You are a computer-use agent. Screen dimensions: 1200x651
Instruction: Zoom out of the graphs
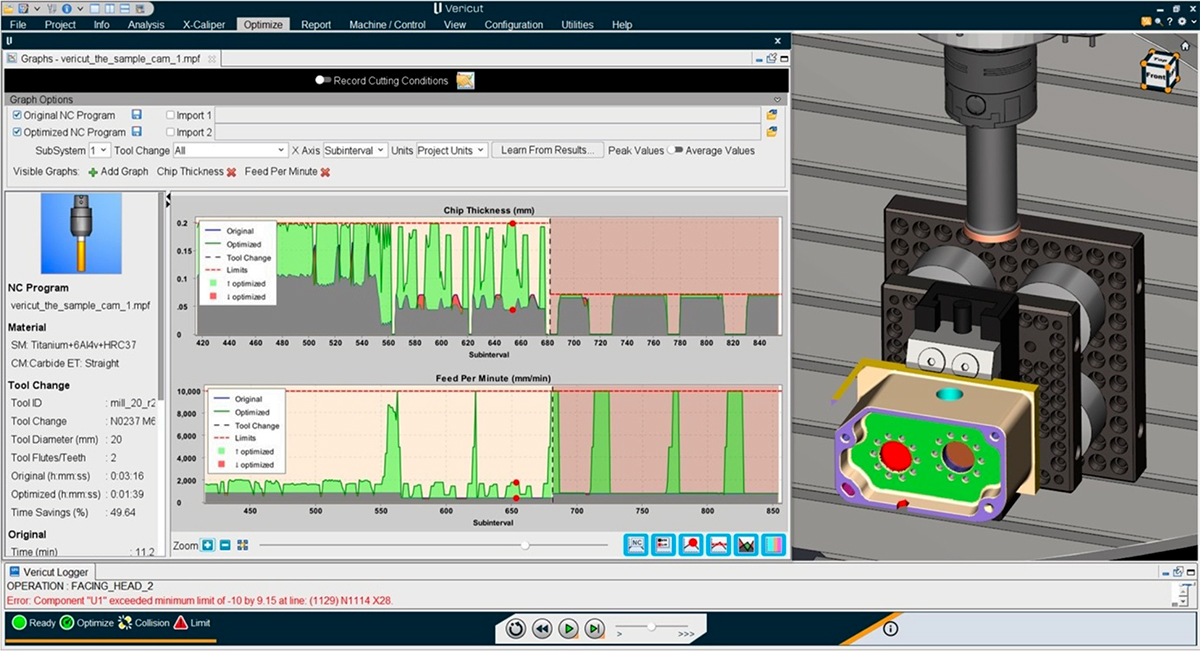click(x=225, y=545)
